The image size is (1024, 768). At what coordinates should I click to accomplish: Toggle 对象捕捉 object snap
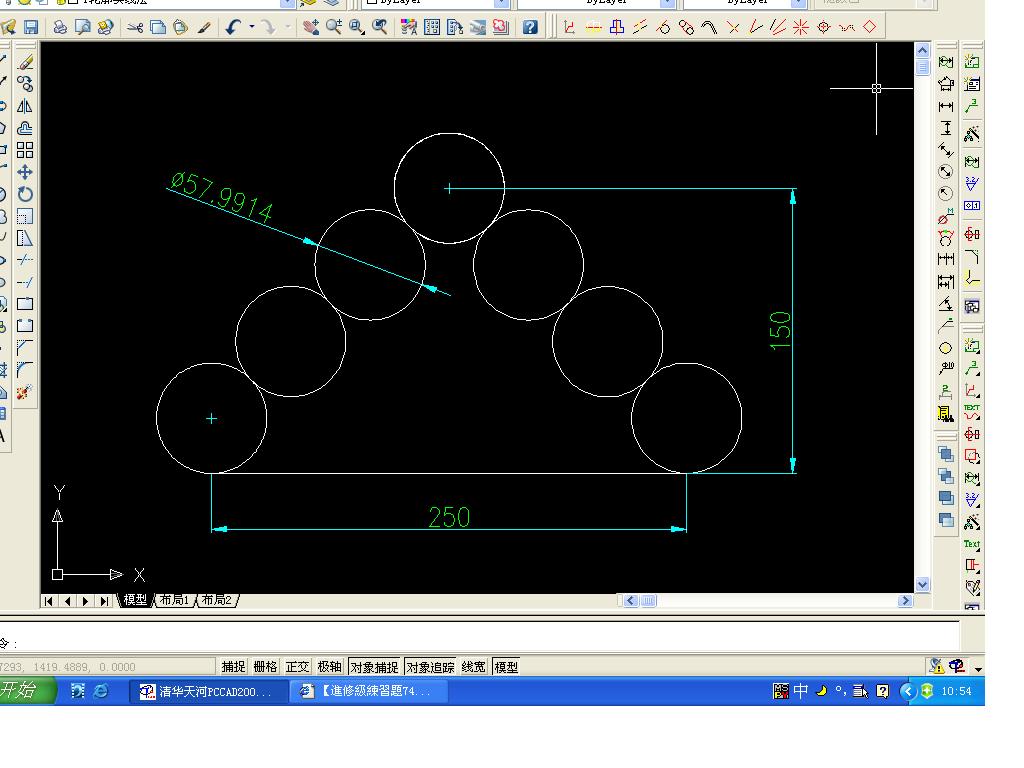click(x=374, y=667)
